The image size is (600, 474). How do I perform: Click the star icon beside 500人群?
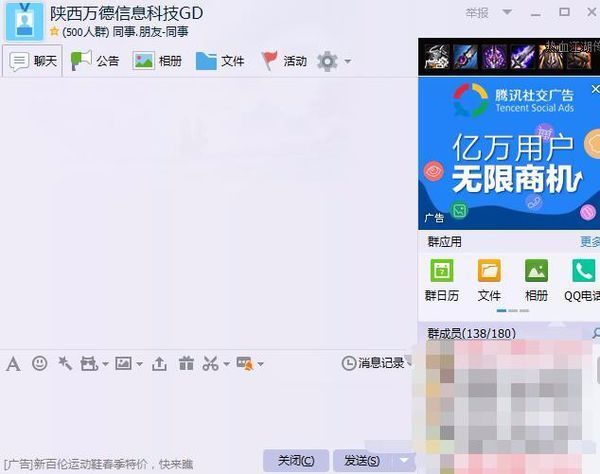coord(54,31)
